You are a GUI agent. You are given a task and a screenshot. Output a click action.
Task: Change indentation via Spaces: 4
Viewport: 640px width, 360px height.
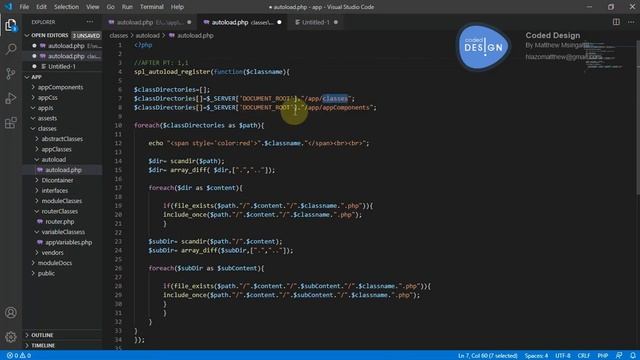[x=536, y=356]
